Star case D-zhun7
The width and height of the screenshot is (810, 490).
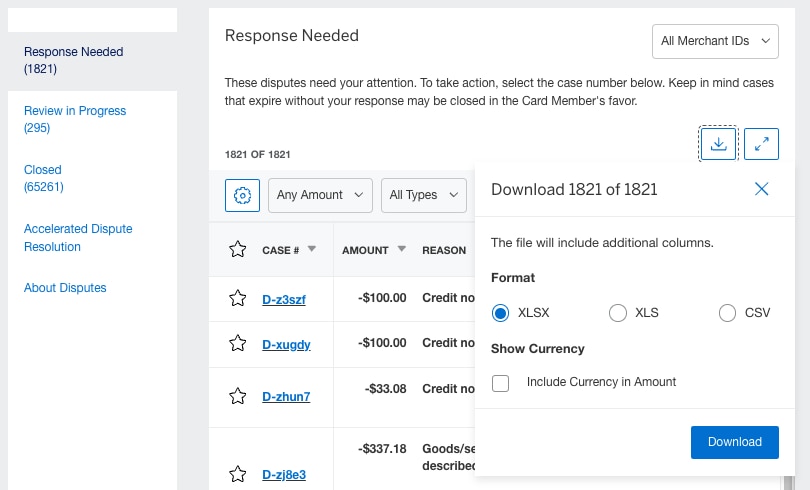point(238,396)
